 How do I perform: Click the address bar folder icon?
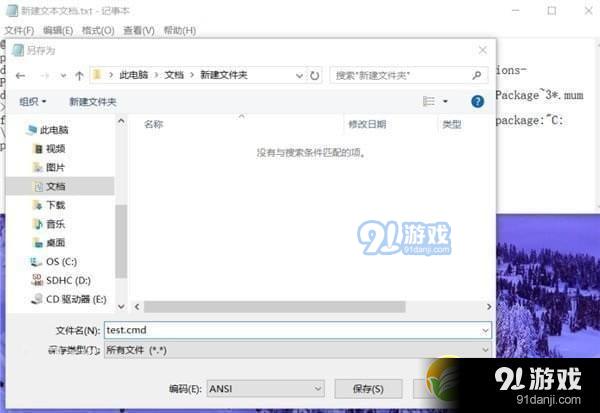coord(98,75)
